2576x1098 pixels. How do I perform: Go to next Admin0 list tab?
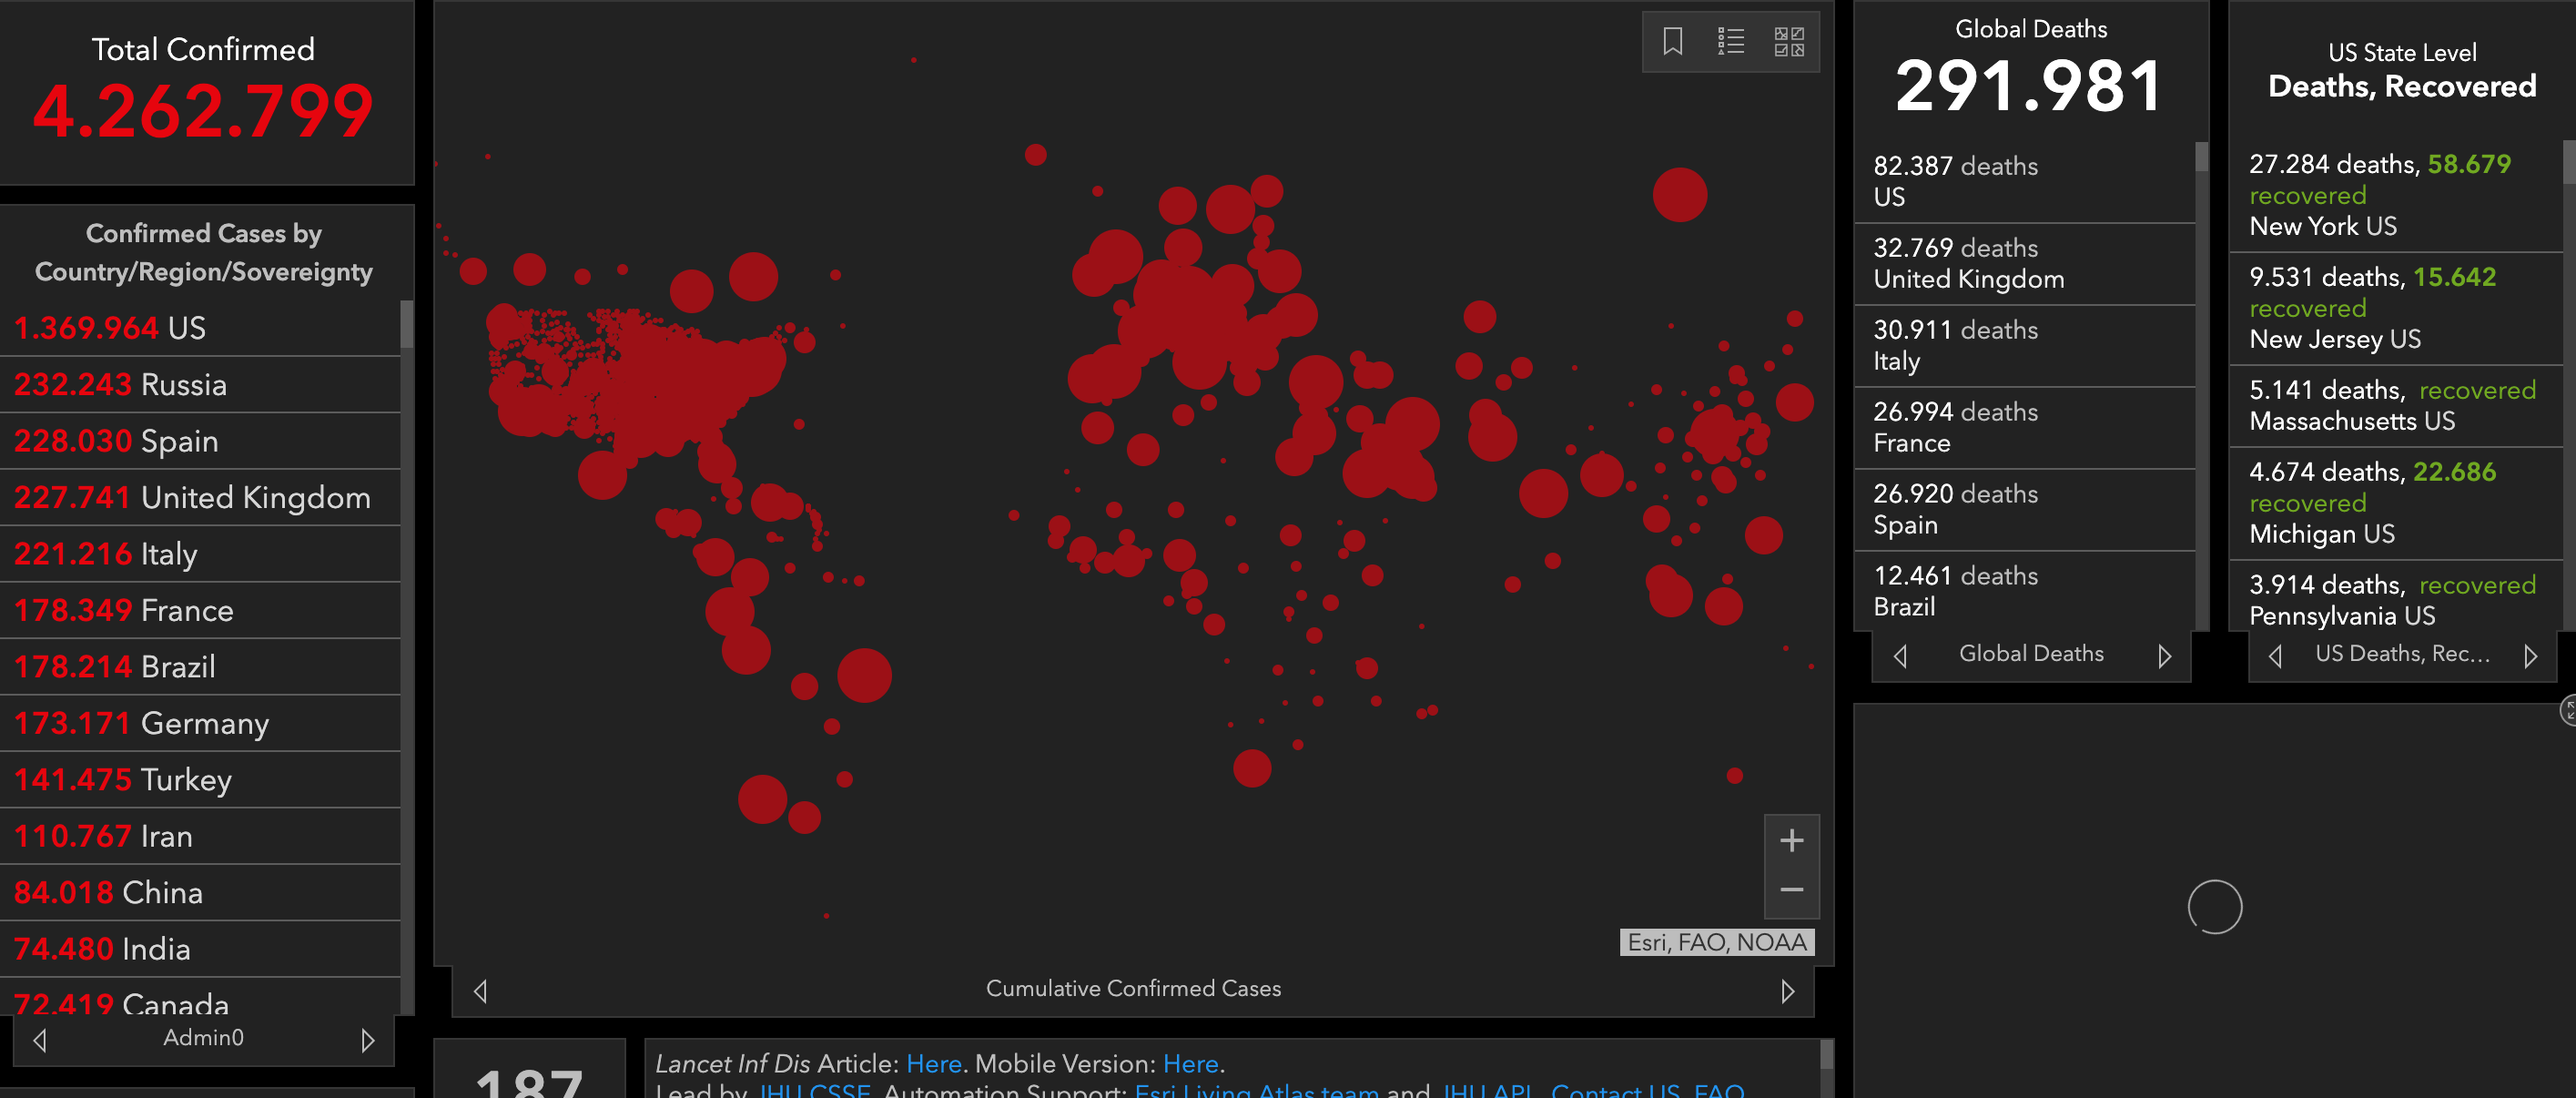point(367,1040)
